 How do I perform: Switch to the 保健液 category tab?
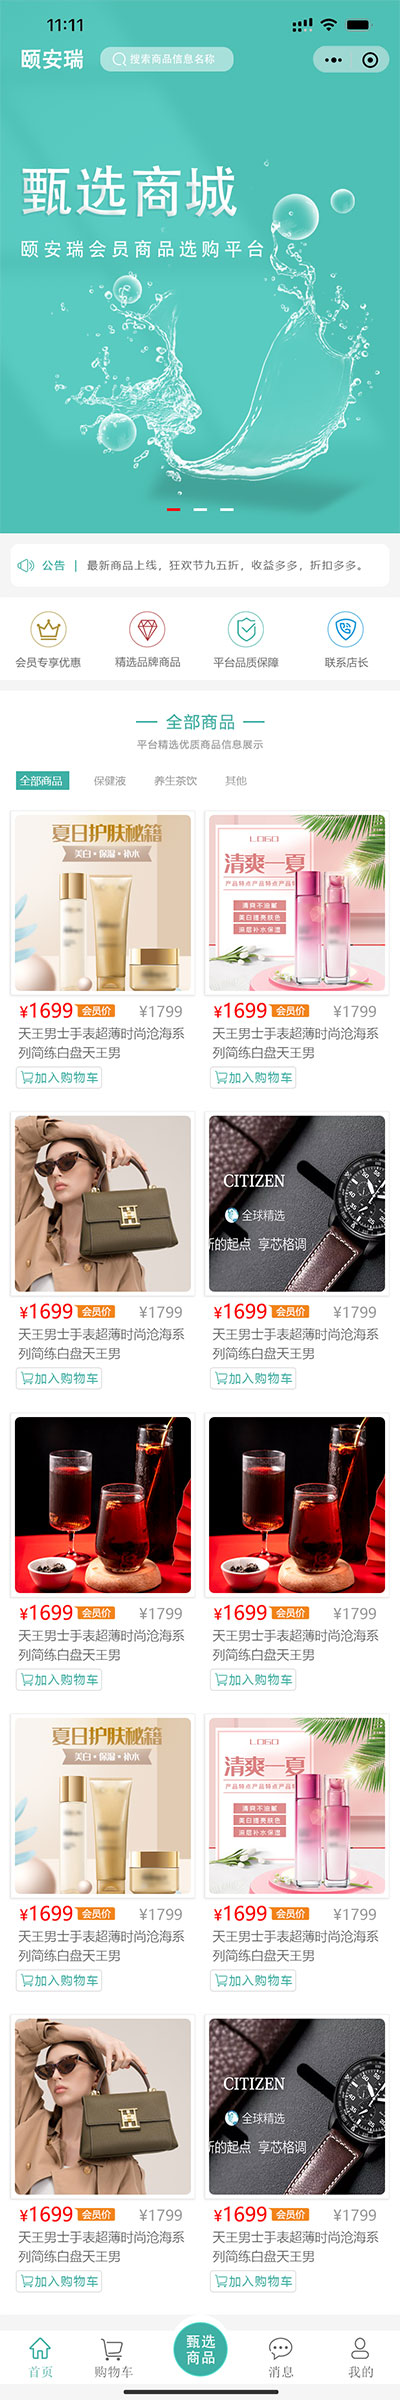click(x=110, y=781)
